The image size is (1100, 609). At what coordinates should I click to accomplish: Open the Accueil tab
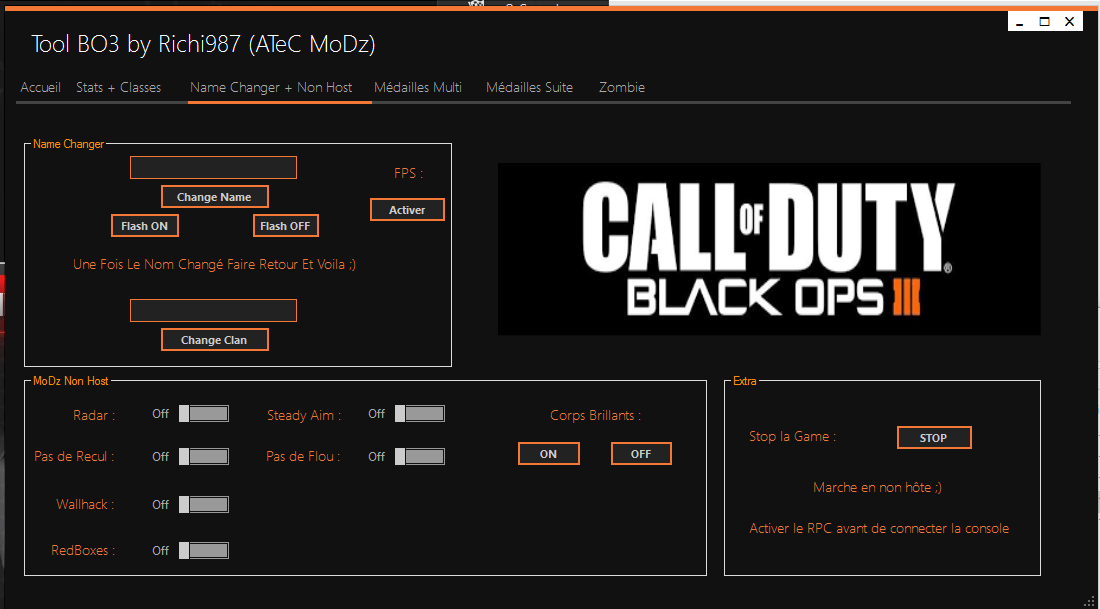[x=41, y=88]
